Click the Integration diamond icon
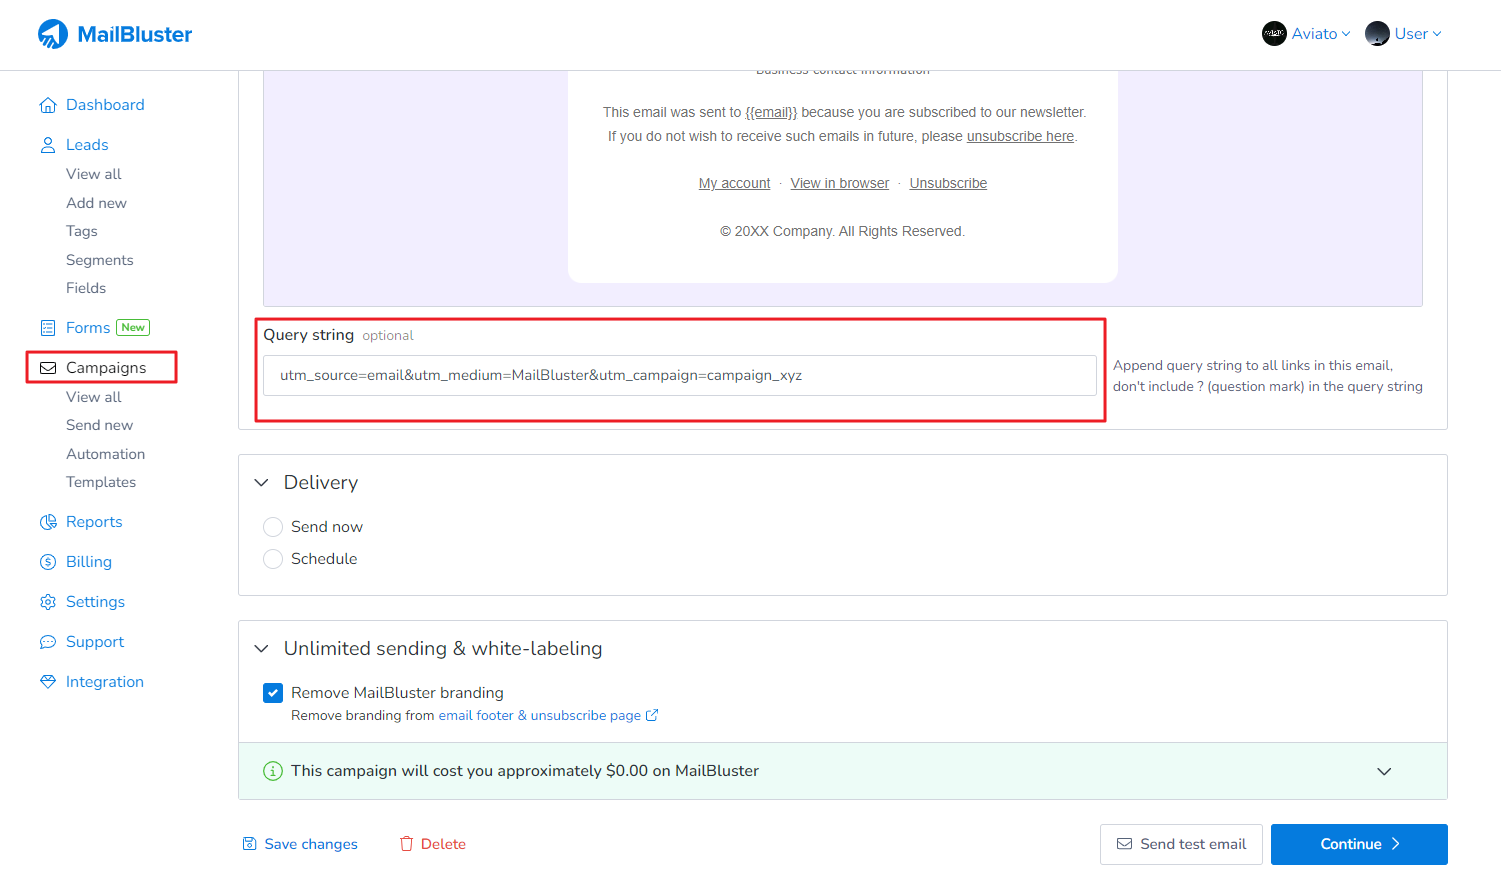1501x878 pixels. click(x=48, y=682)
